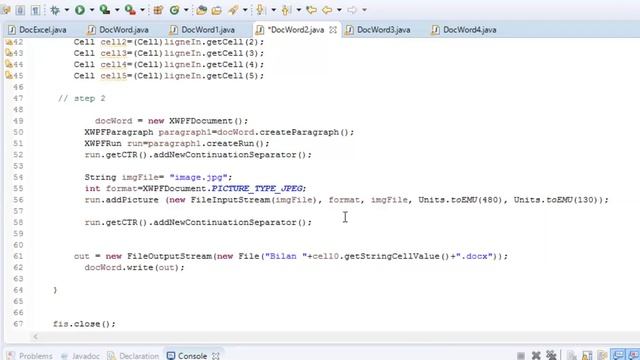Open dropdown arrow next to Run button
Screen dimensions: 640x360
click(92, 10)
